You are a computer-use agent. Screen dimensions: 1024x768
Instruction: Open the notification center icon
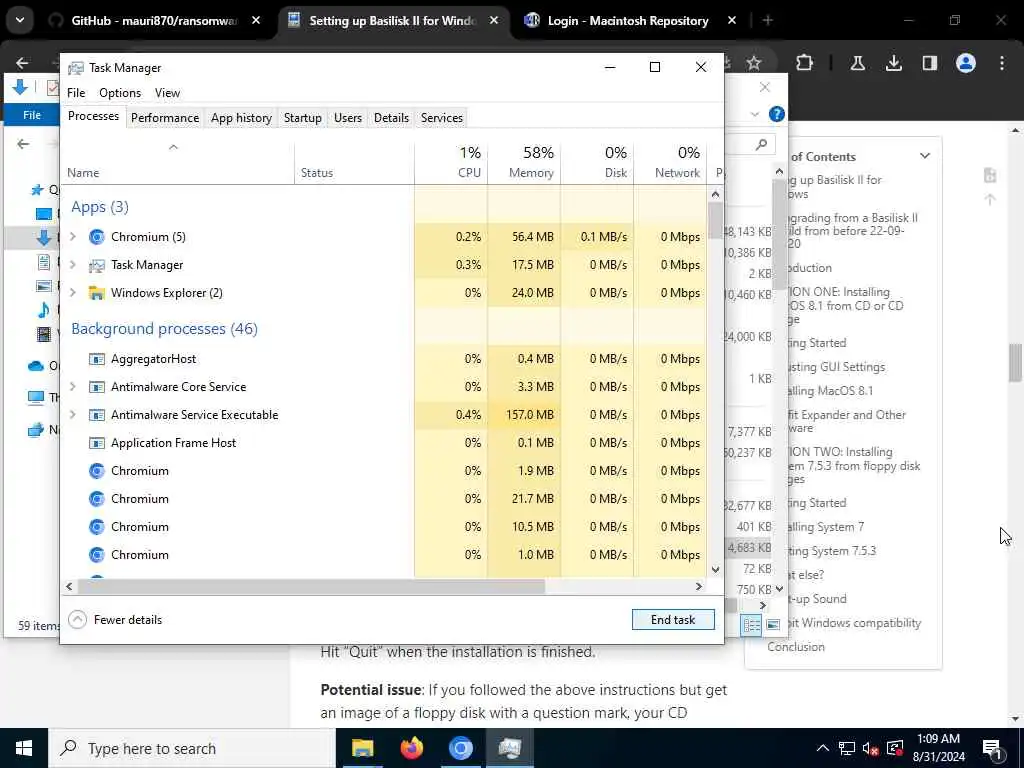tap(992, 748)
